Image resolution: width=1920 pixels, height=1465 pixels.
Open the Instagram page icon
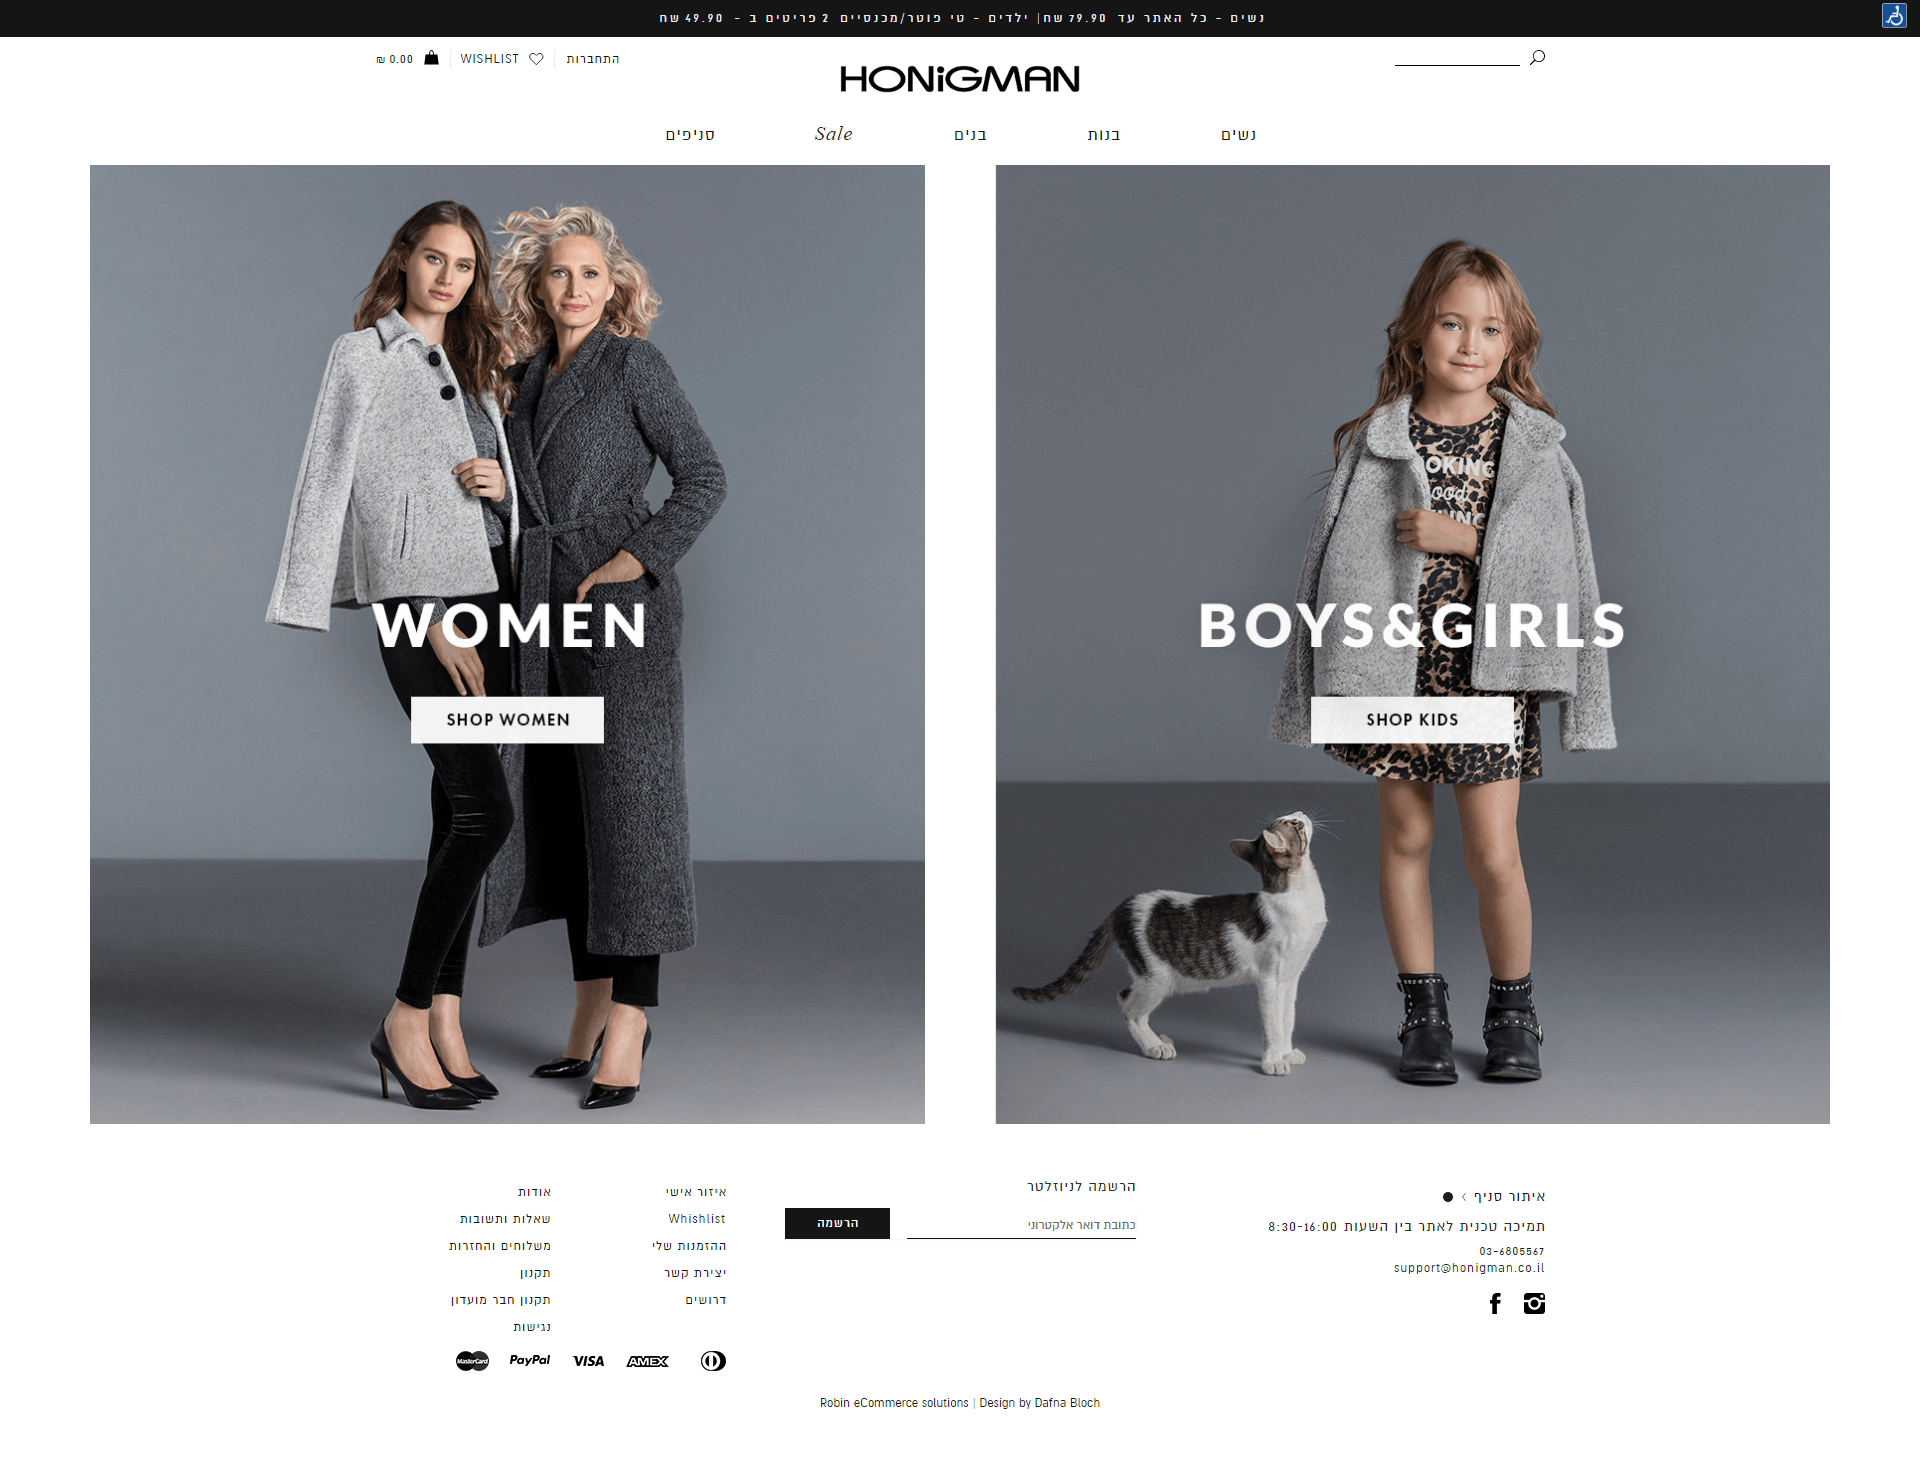pos(1534,1303)
